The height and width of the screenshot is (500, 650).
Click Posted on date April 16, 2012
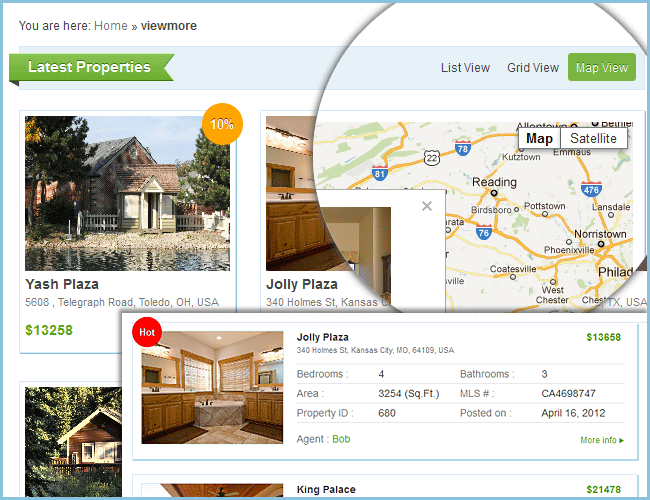tap(573, 413)
